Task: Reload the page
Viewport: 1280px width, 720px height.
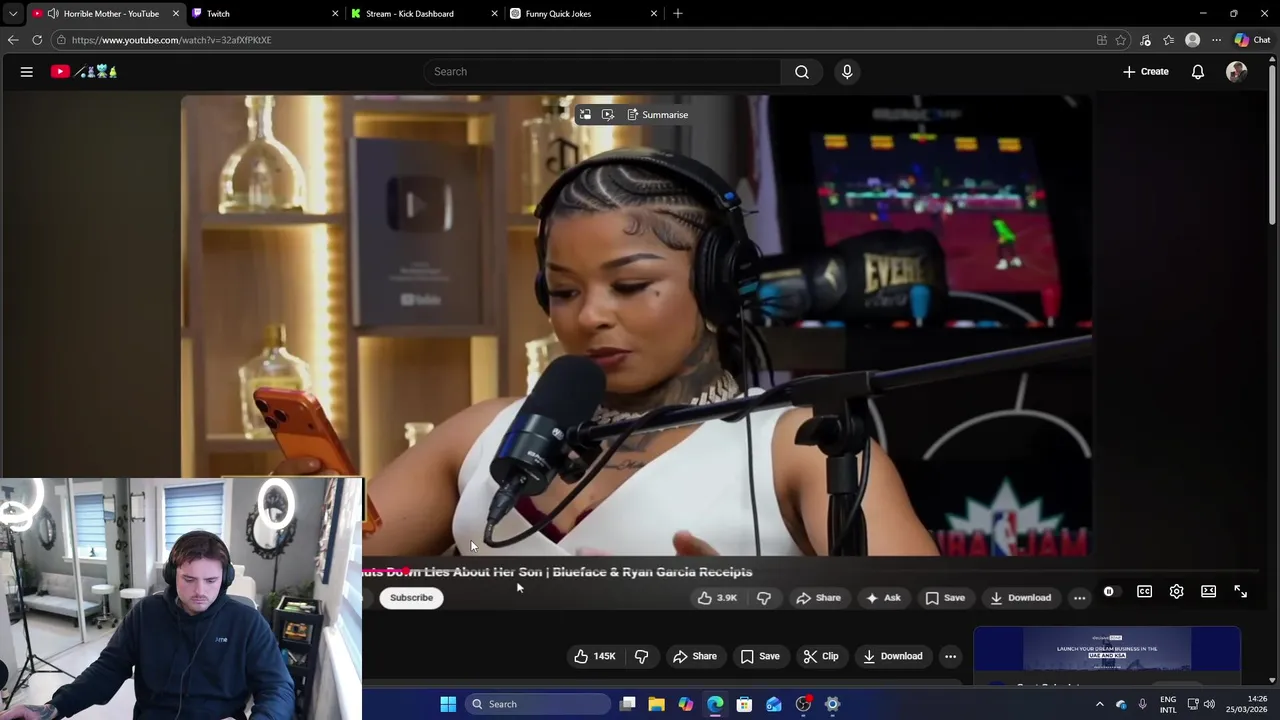Action: coord(37,40)
